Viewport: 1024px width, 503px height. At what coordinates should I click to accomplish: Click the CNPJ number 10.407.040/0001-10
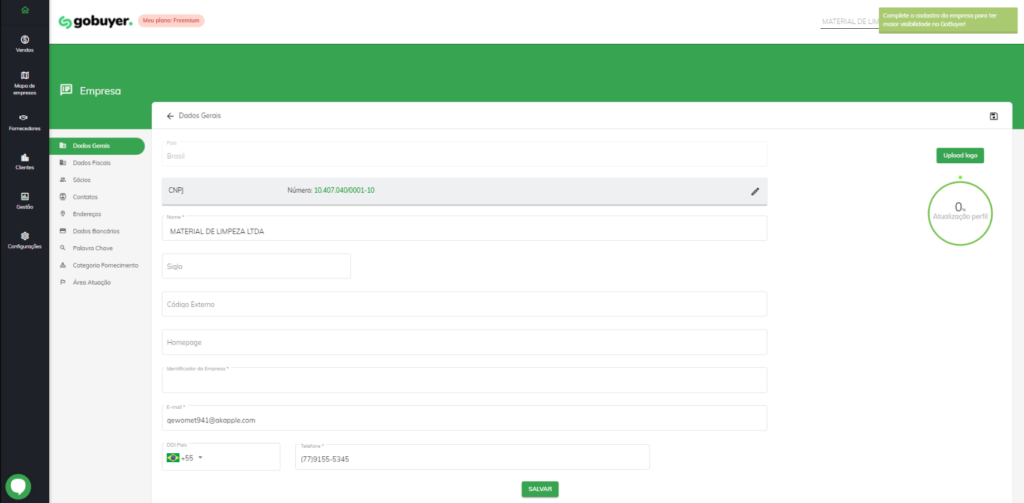pos(344,191)
